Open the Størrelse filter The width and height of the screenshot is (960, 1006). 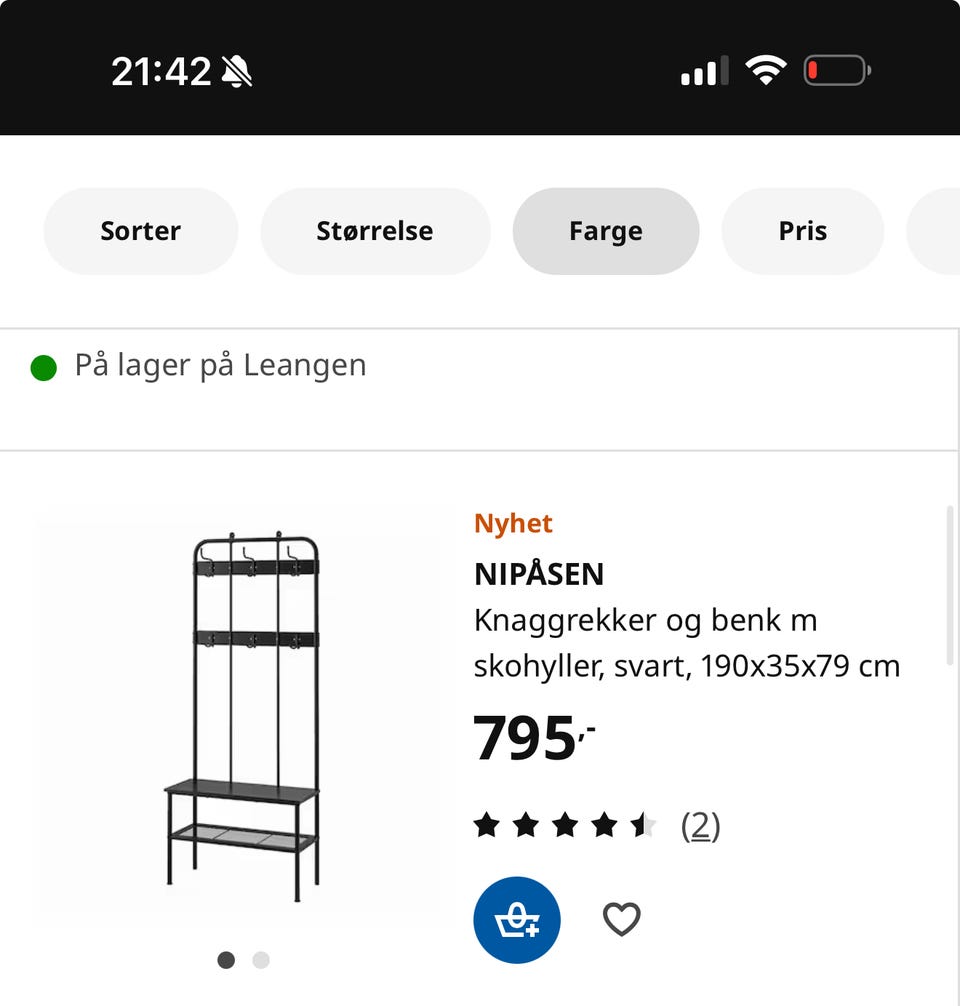[375, 231]
